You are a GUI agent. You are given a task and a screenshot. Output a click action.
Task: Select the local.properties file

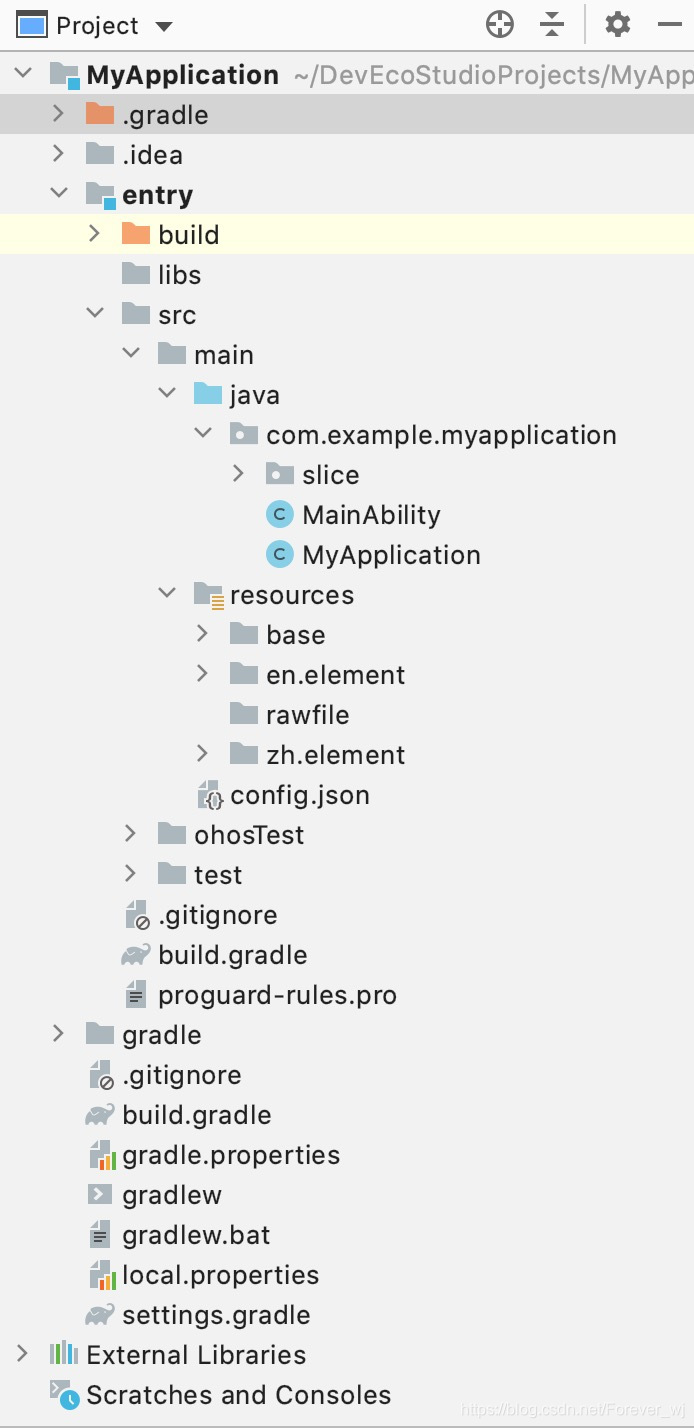pyautogui.click(x=220, y=1275)
